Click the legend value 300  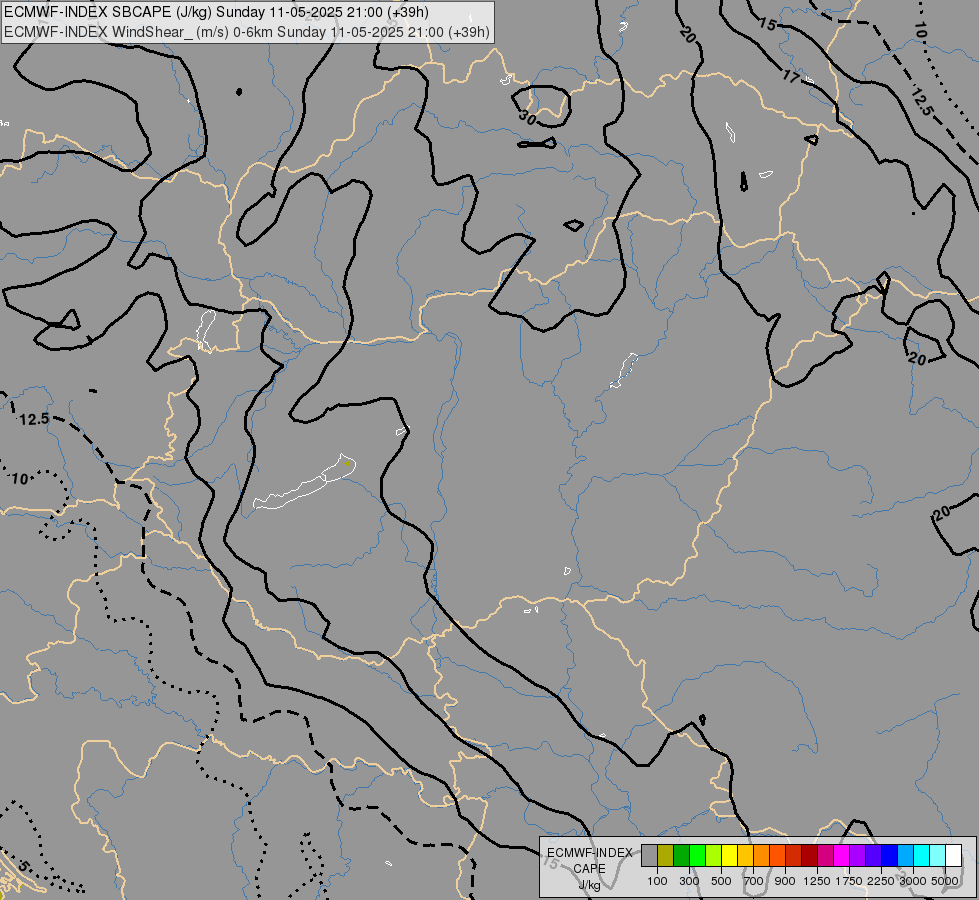(x=689, y=881)
